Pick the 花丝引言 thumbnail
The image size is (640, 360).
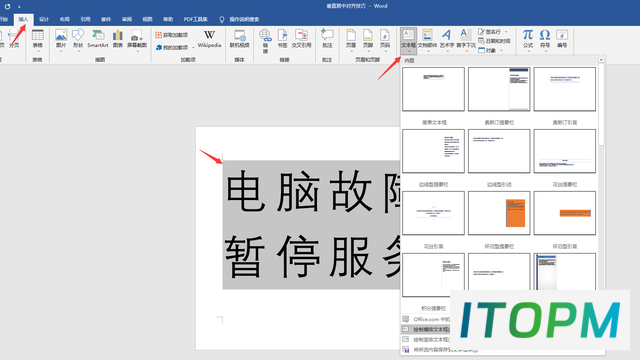(x=433, y=213)
